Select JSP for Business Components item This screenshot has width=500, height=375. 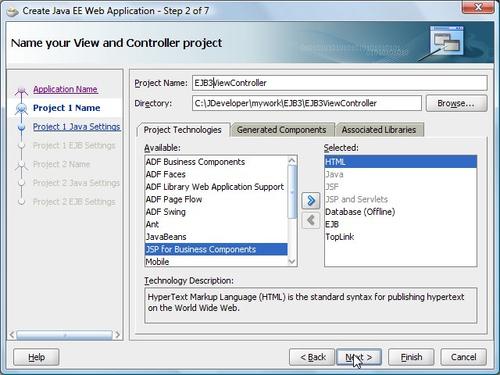click(x=216, y=249)
